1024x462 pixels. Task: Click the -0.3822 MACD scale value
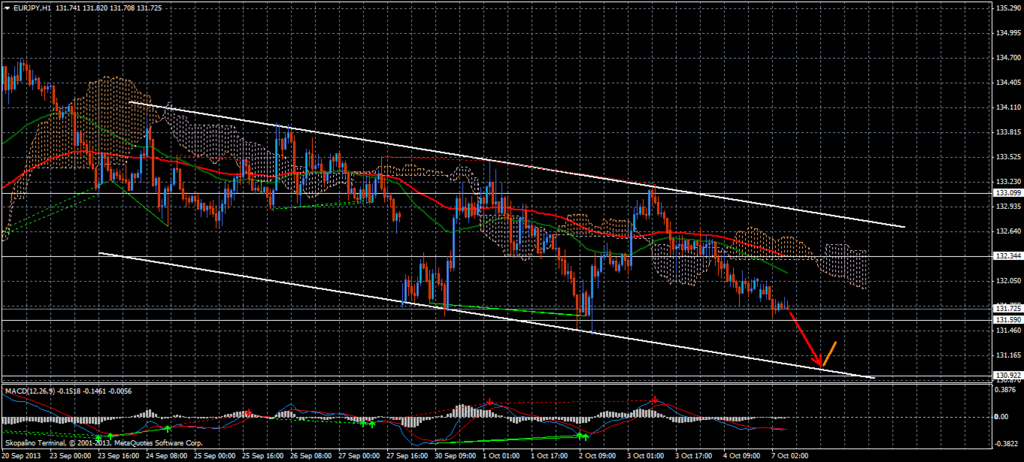tap(1008, 442)
